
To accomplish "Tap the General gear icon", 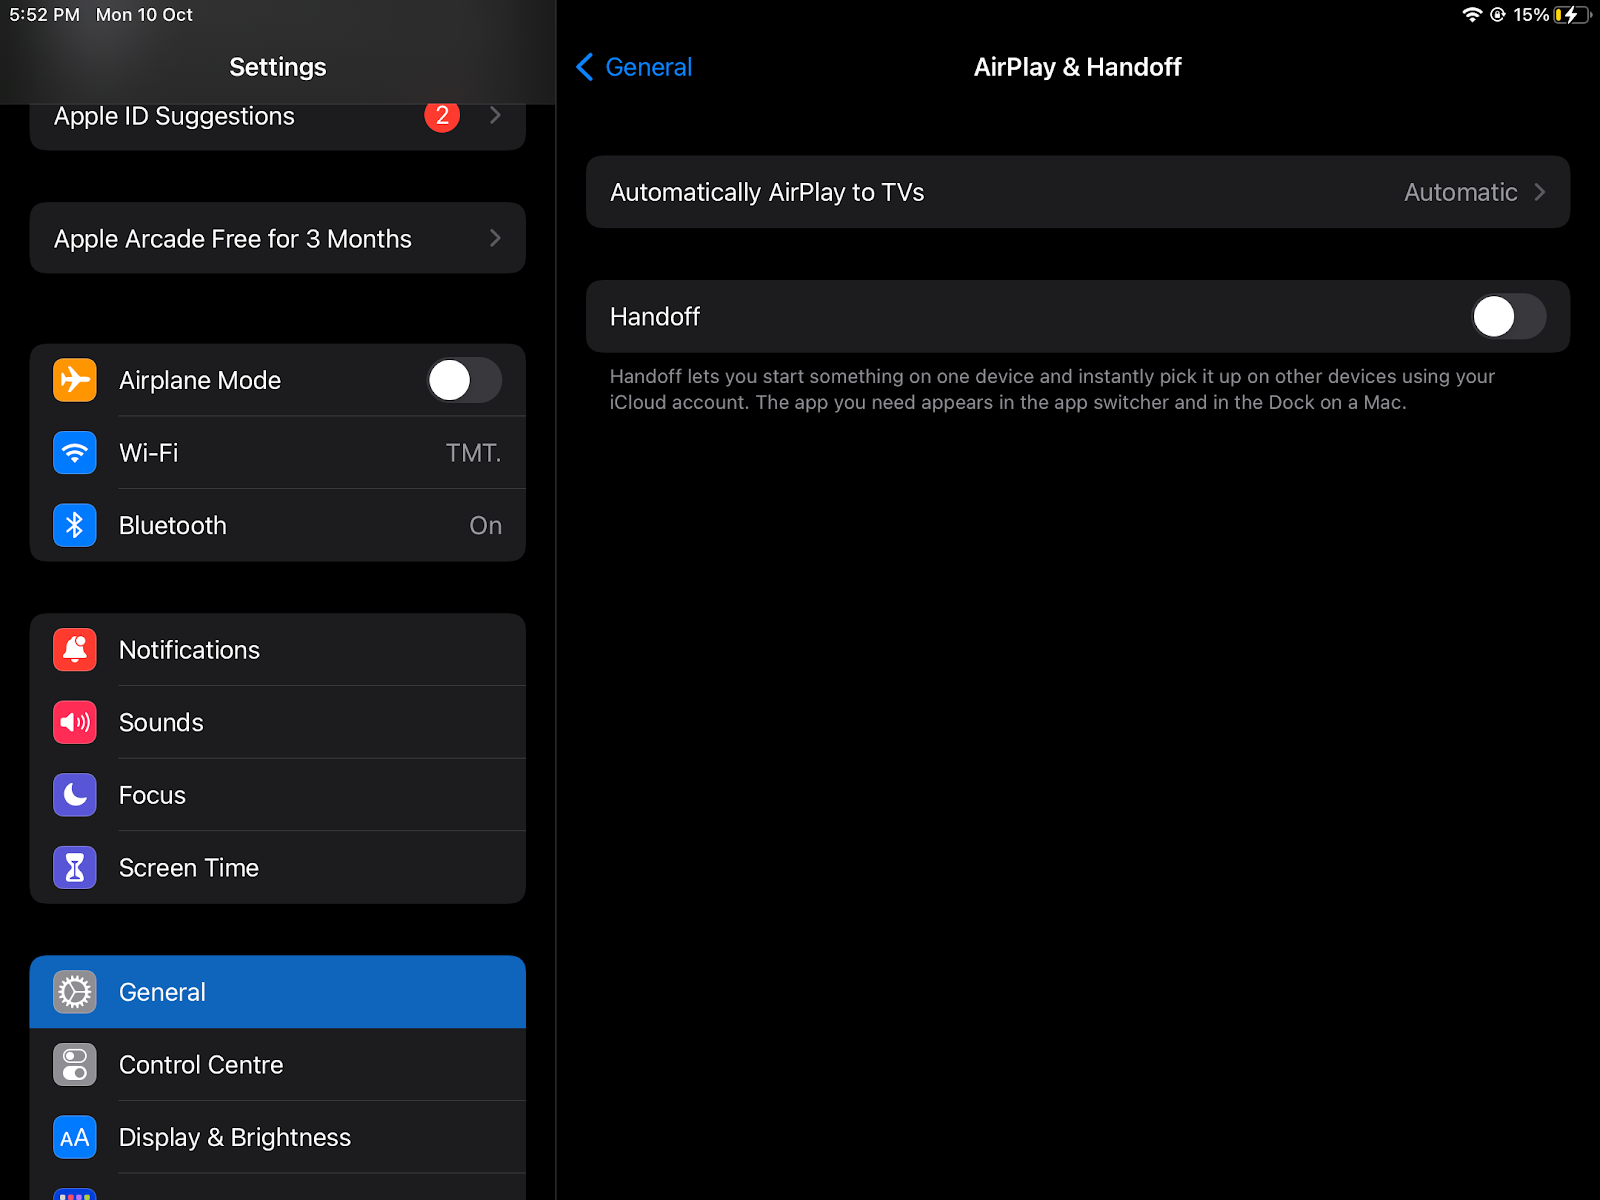I will coord(75,992).
